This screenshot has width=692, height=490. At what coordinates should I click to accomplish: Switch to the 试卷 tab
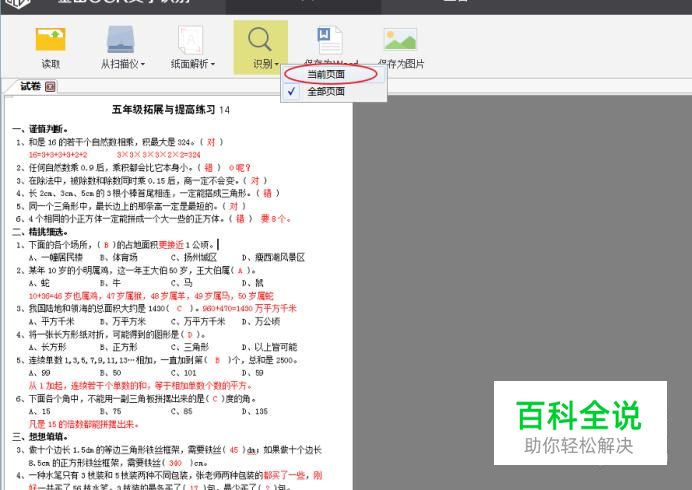point(31,86)
